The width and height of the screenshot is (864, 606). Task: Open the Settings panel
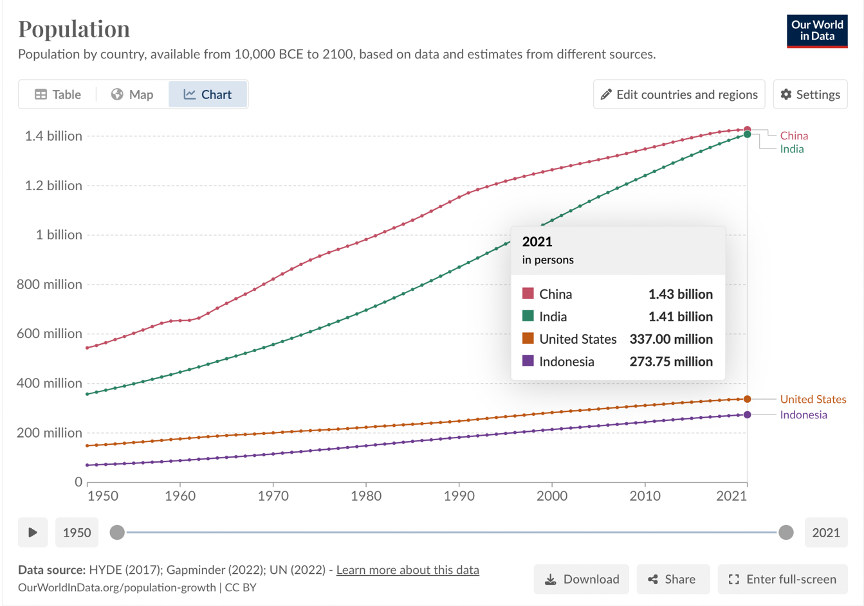(810, 94)
